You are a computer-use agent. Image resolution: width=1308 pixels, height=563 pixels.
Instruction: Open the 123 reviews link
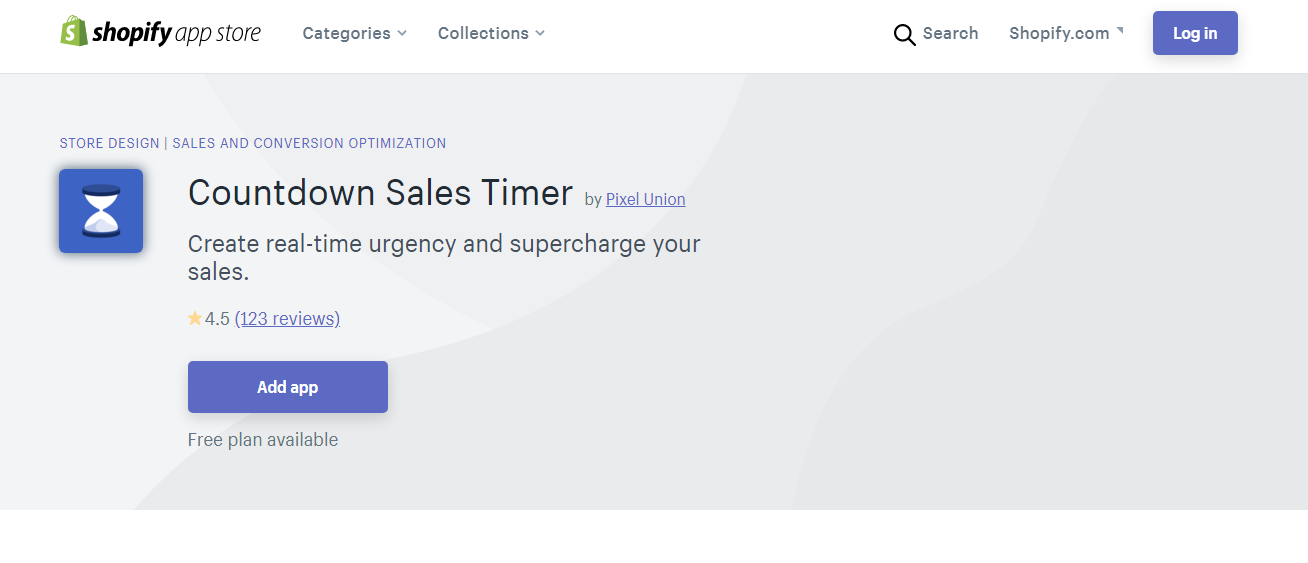[287, 319]
